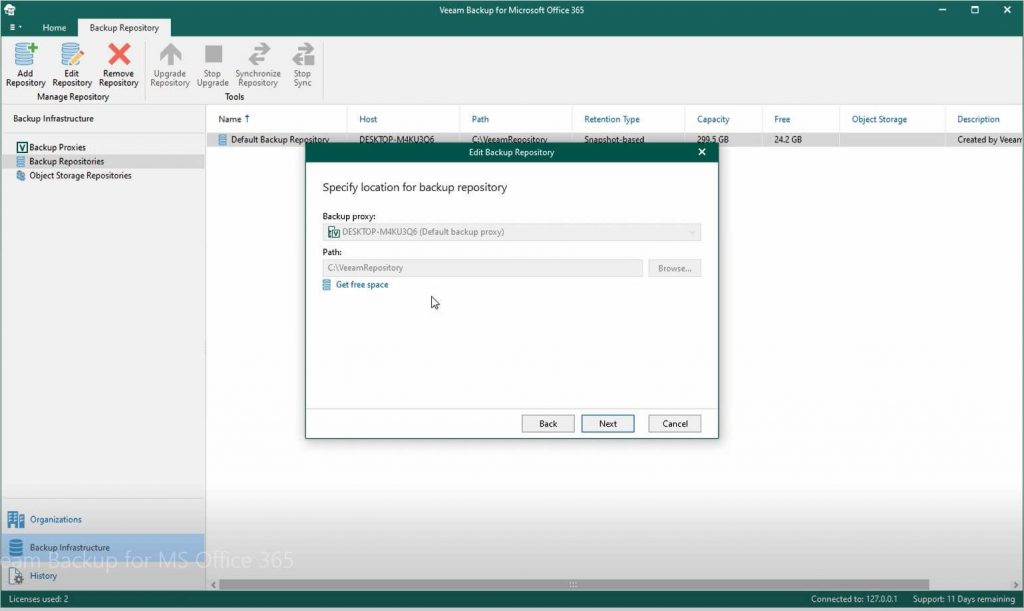The image size is (1024, 611).
Task: Click the Path input field
Action: pyautogui.click(x=483, y=268)
